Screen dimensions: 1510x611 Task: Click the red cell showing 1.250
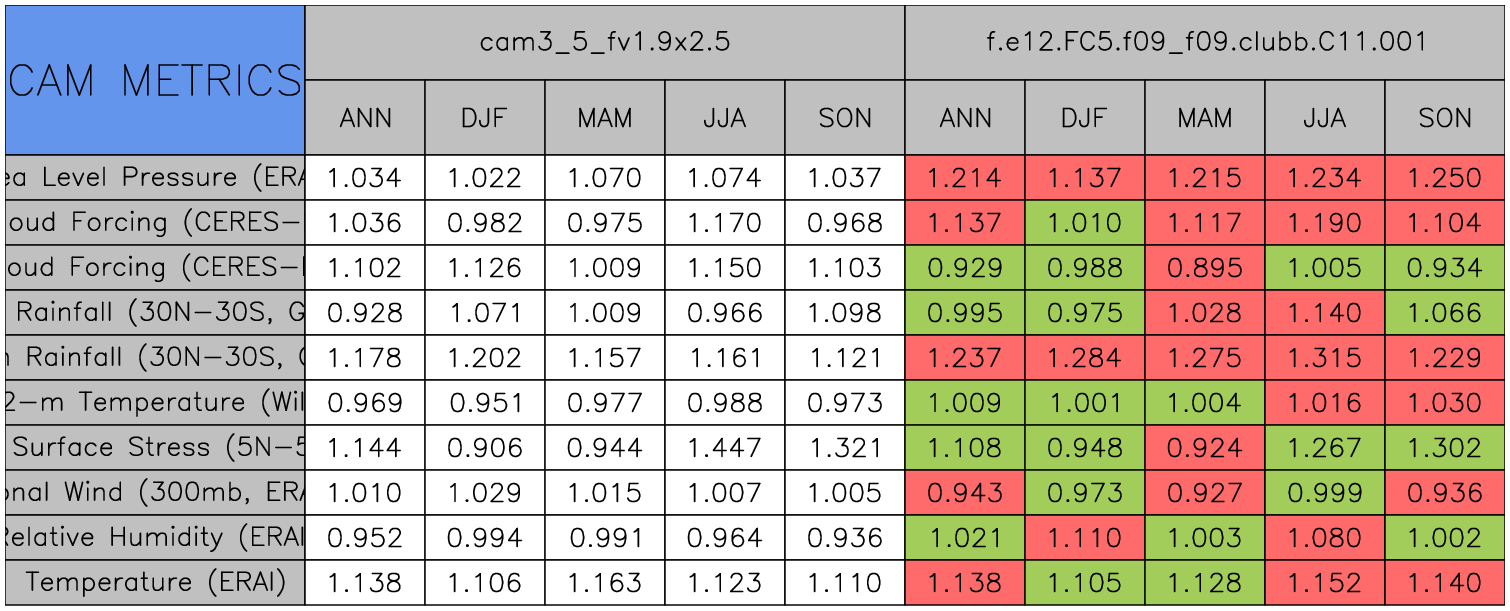point(1445,178)
